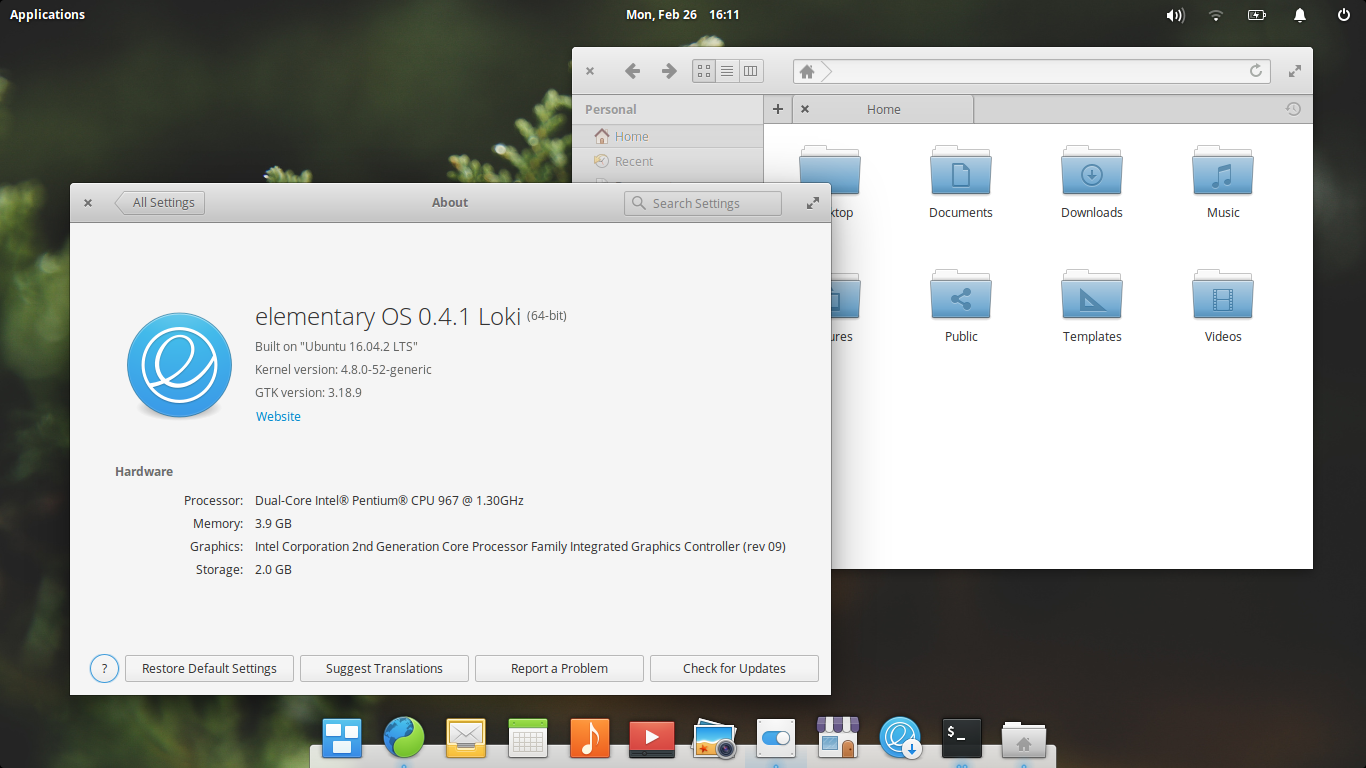Select Home in the Files sidebar
The width and height of the screenshot is (1366, 768).
pyautogui.click(x=668, y=136)
